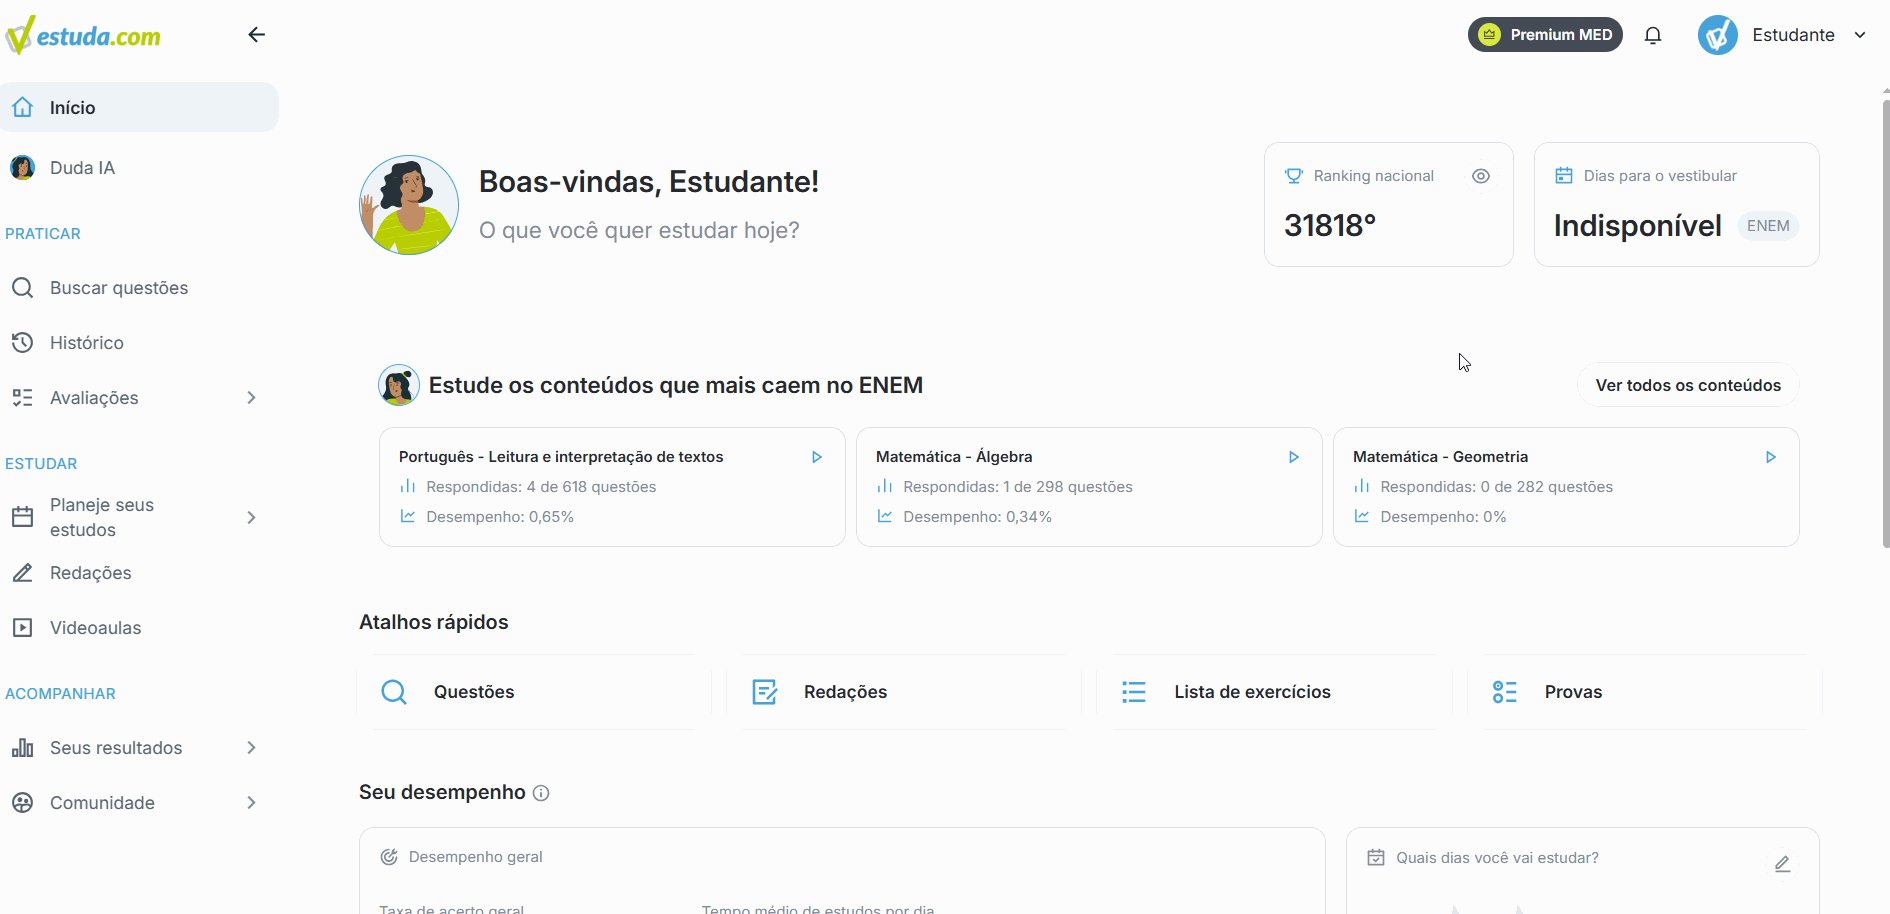Open the Português Leitura e interpretação card
The height and width of the screenshot is (914, 1890).
point(612,487)
